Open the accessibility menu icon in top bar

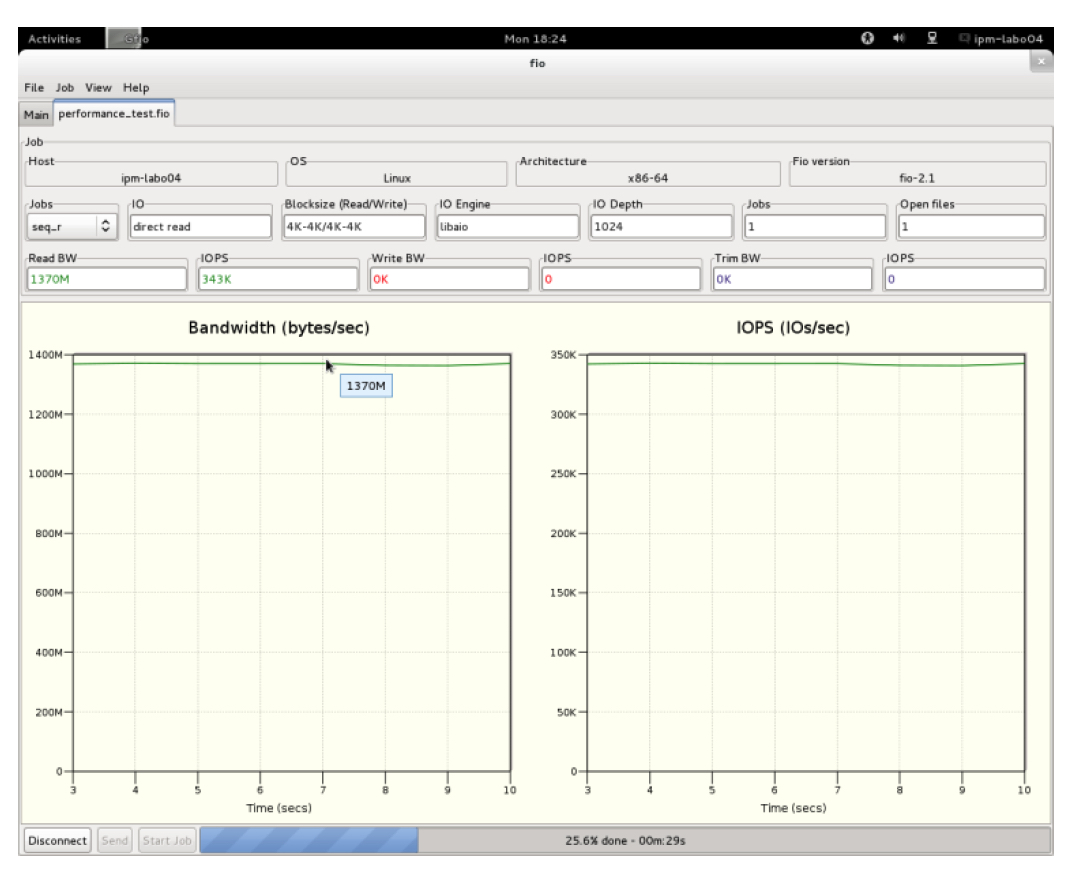click(867, 39)
